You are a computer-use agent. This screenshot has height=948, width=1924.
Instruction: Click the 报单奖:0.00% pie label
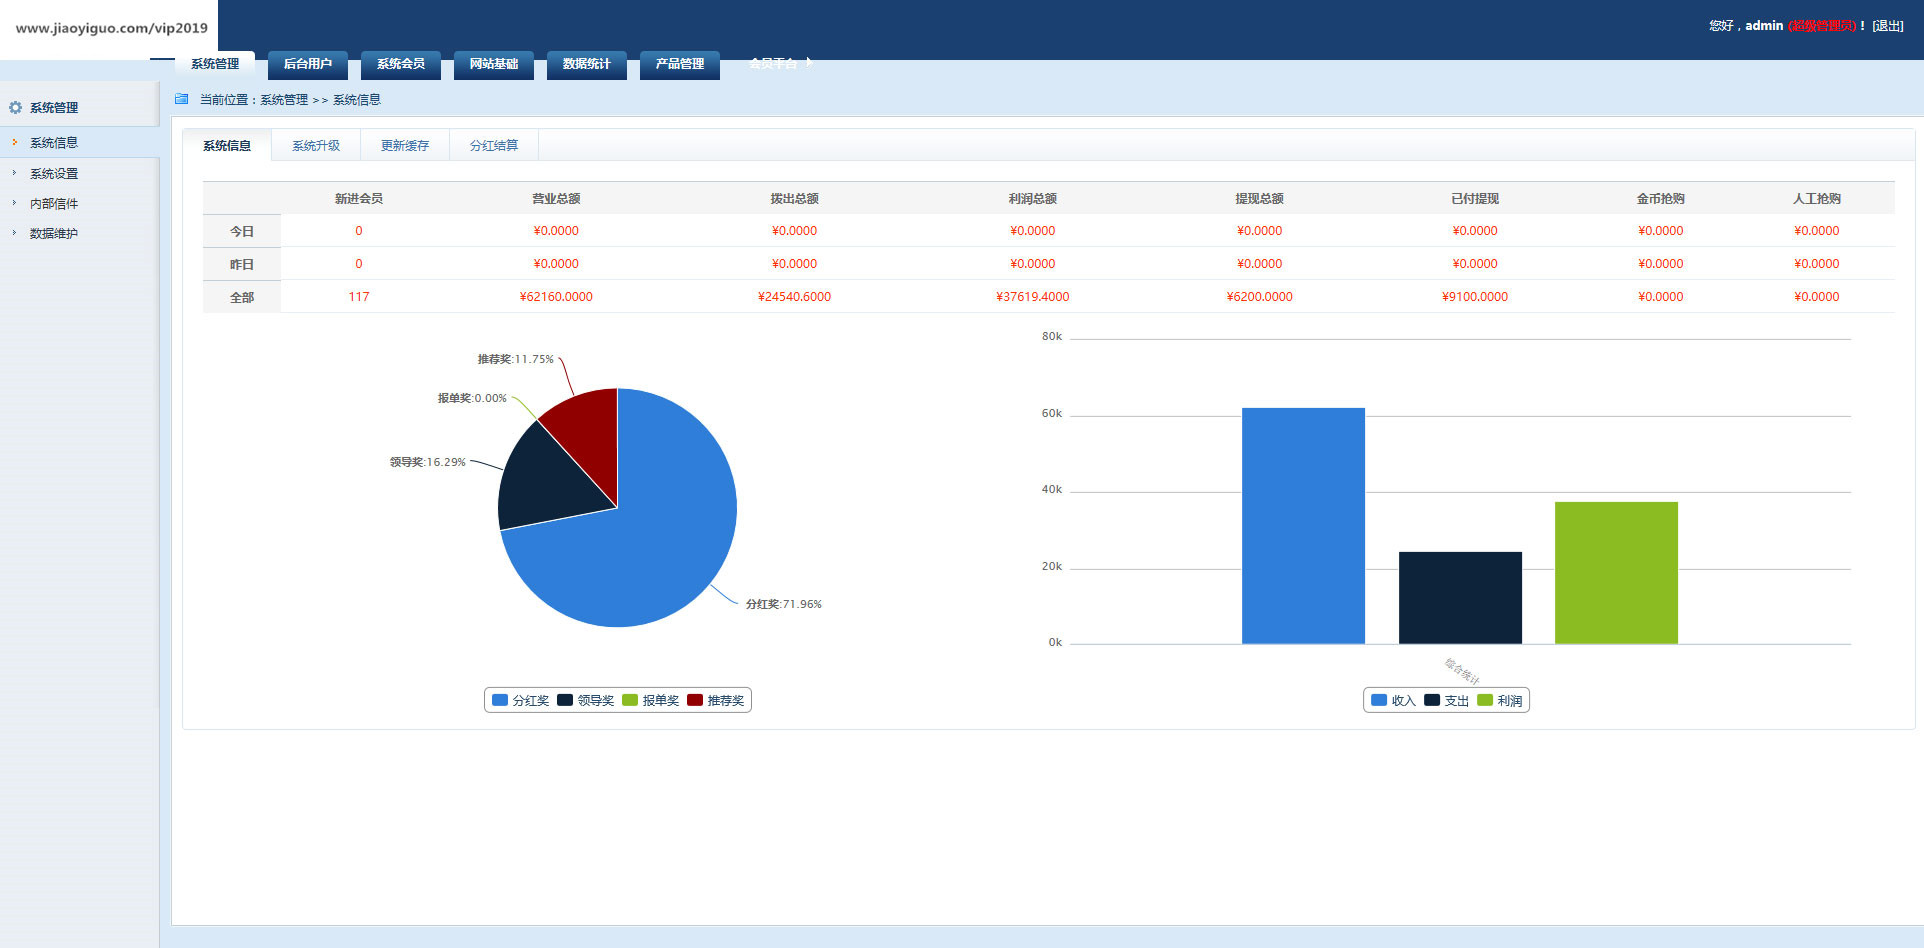coord(472,398)
